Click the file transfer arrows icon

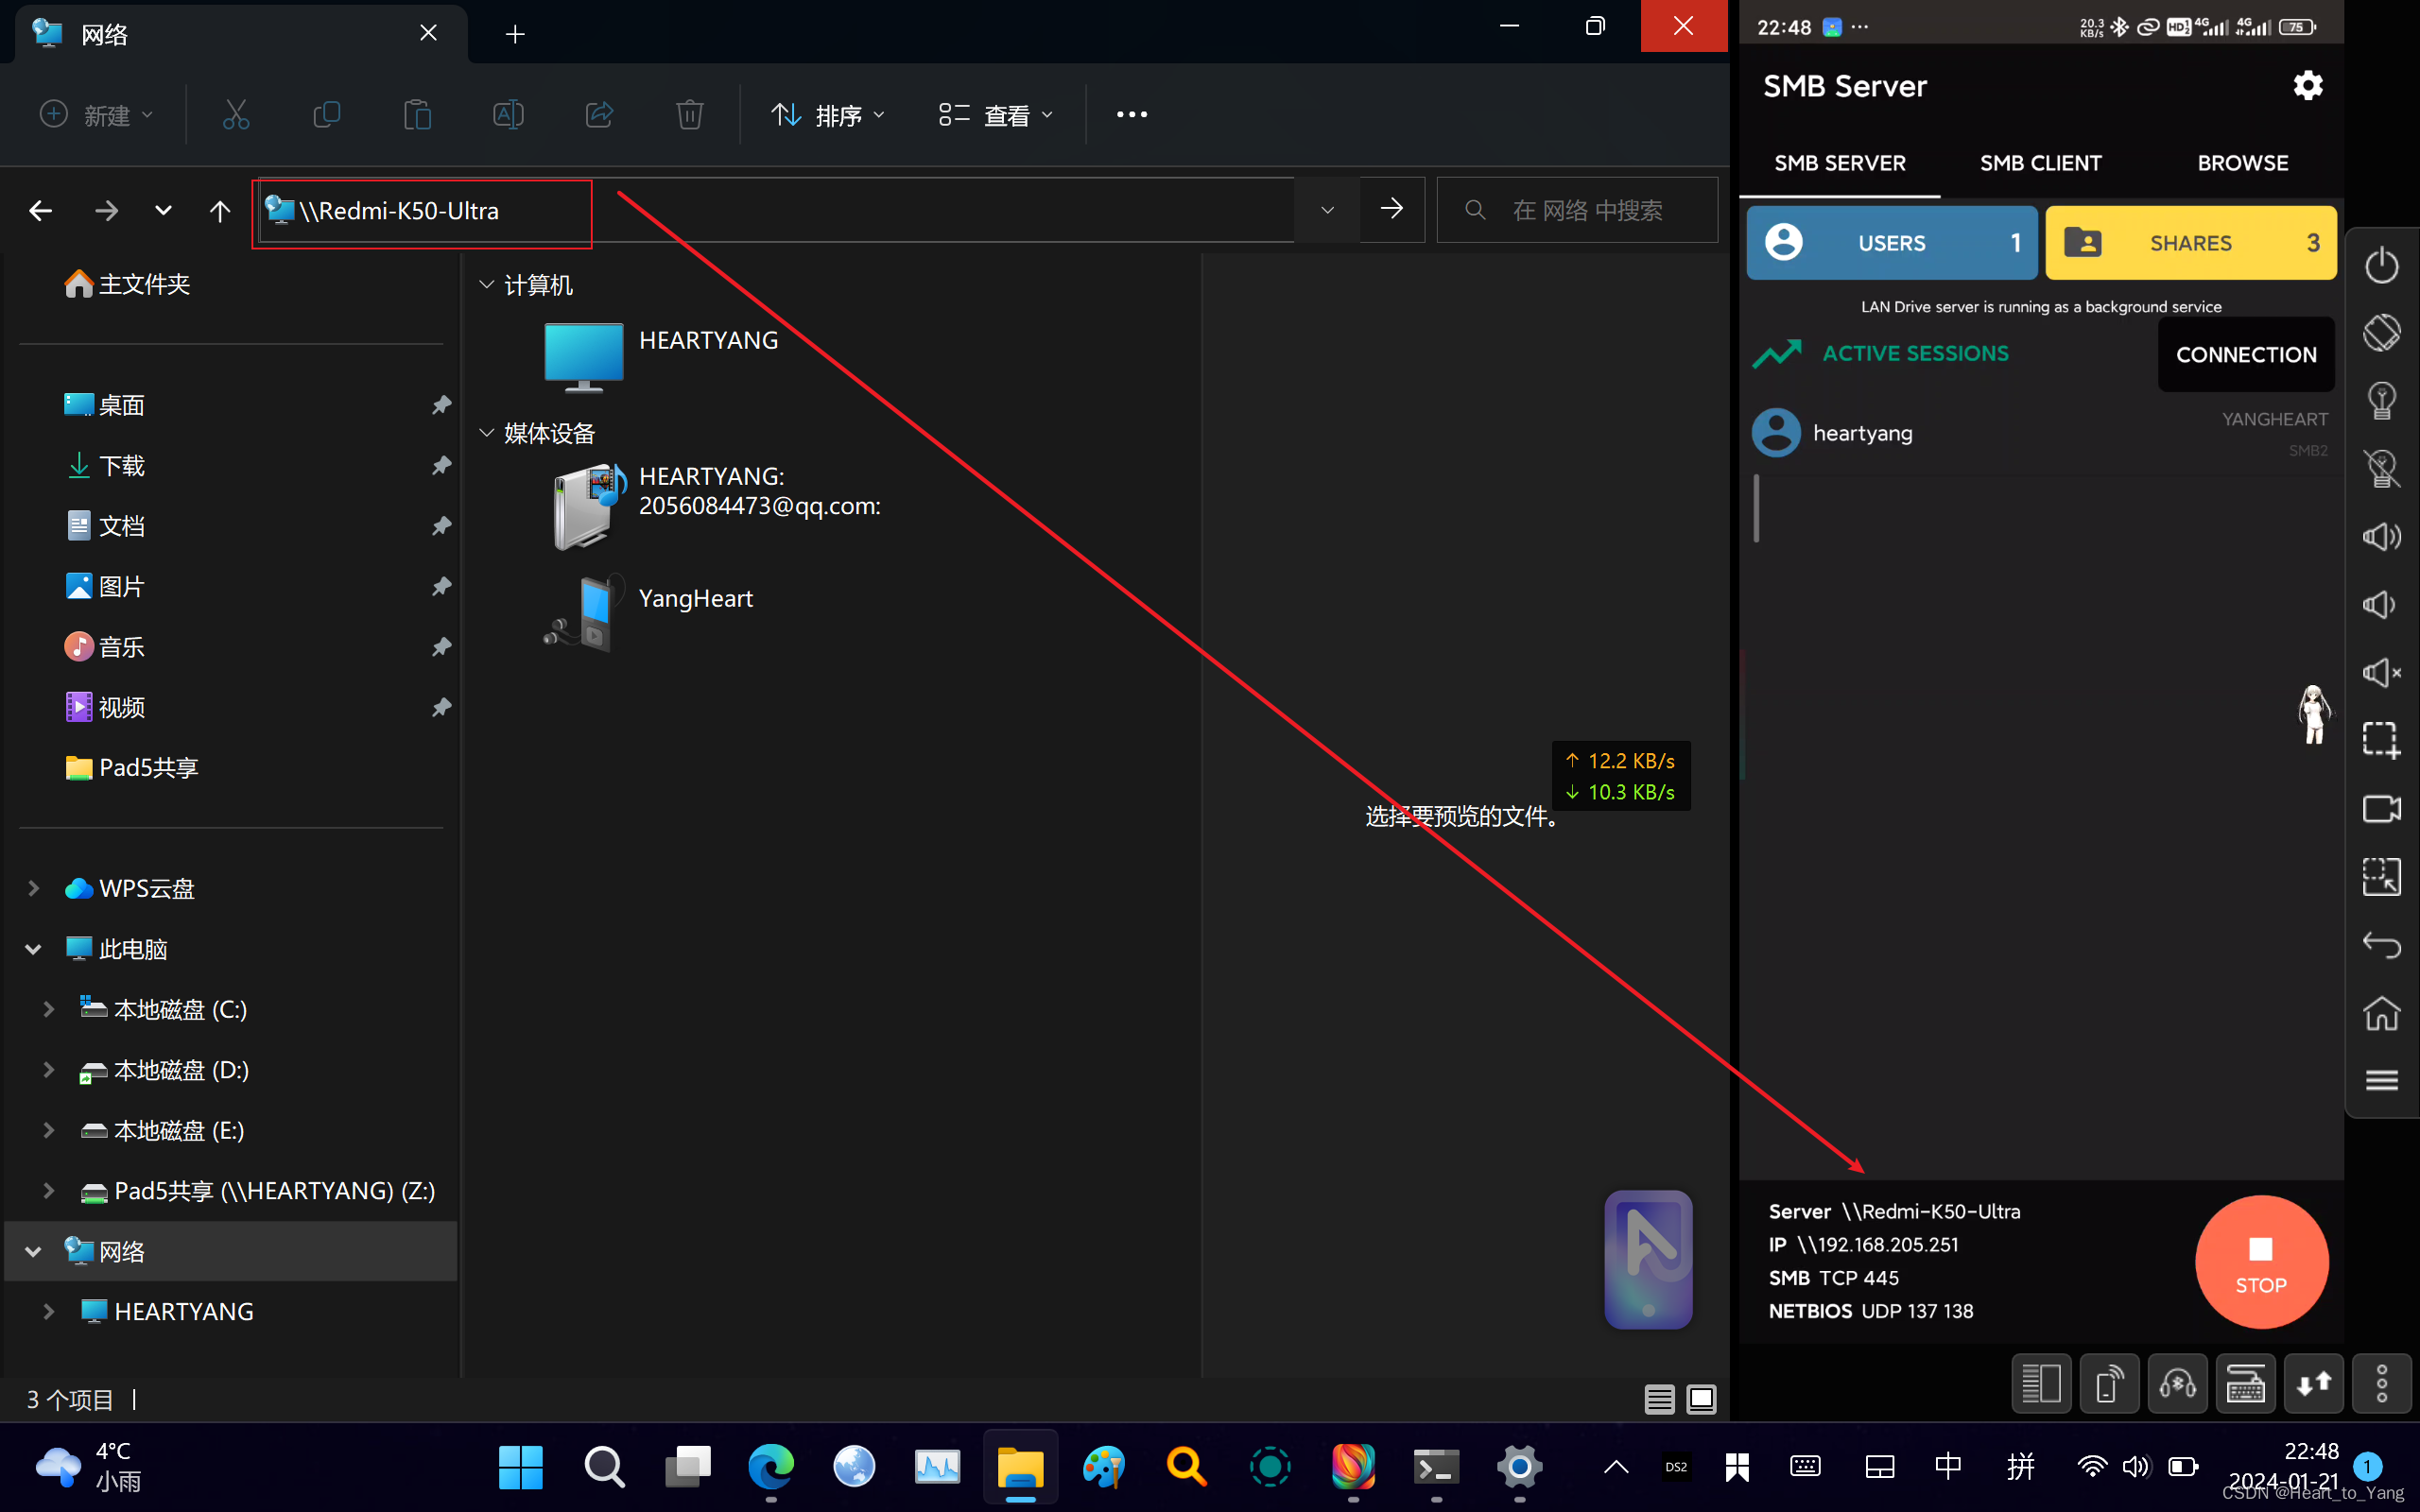click(x=2313, y=1384)
